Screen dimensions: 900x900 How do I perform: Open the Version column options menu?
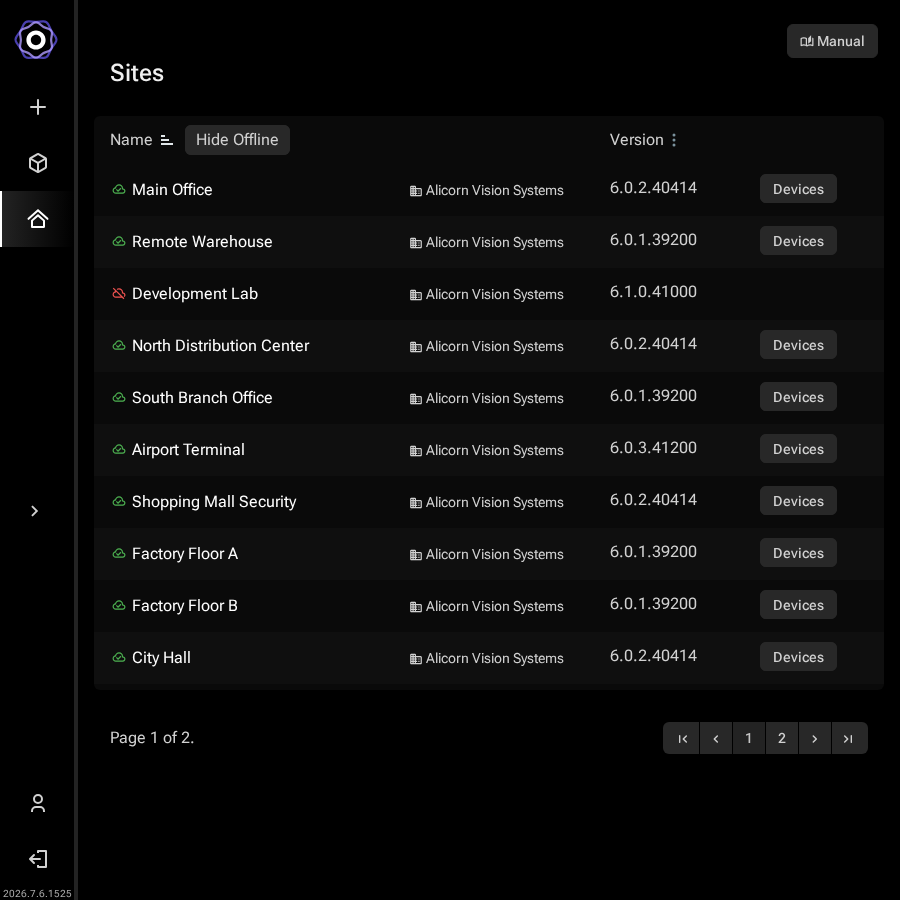click(x=674, y=140)
